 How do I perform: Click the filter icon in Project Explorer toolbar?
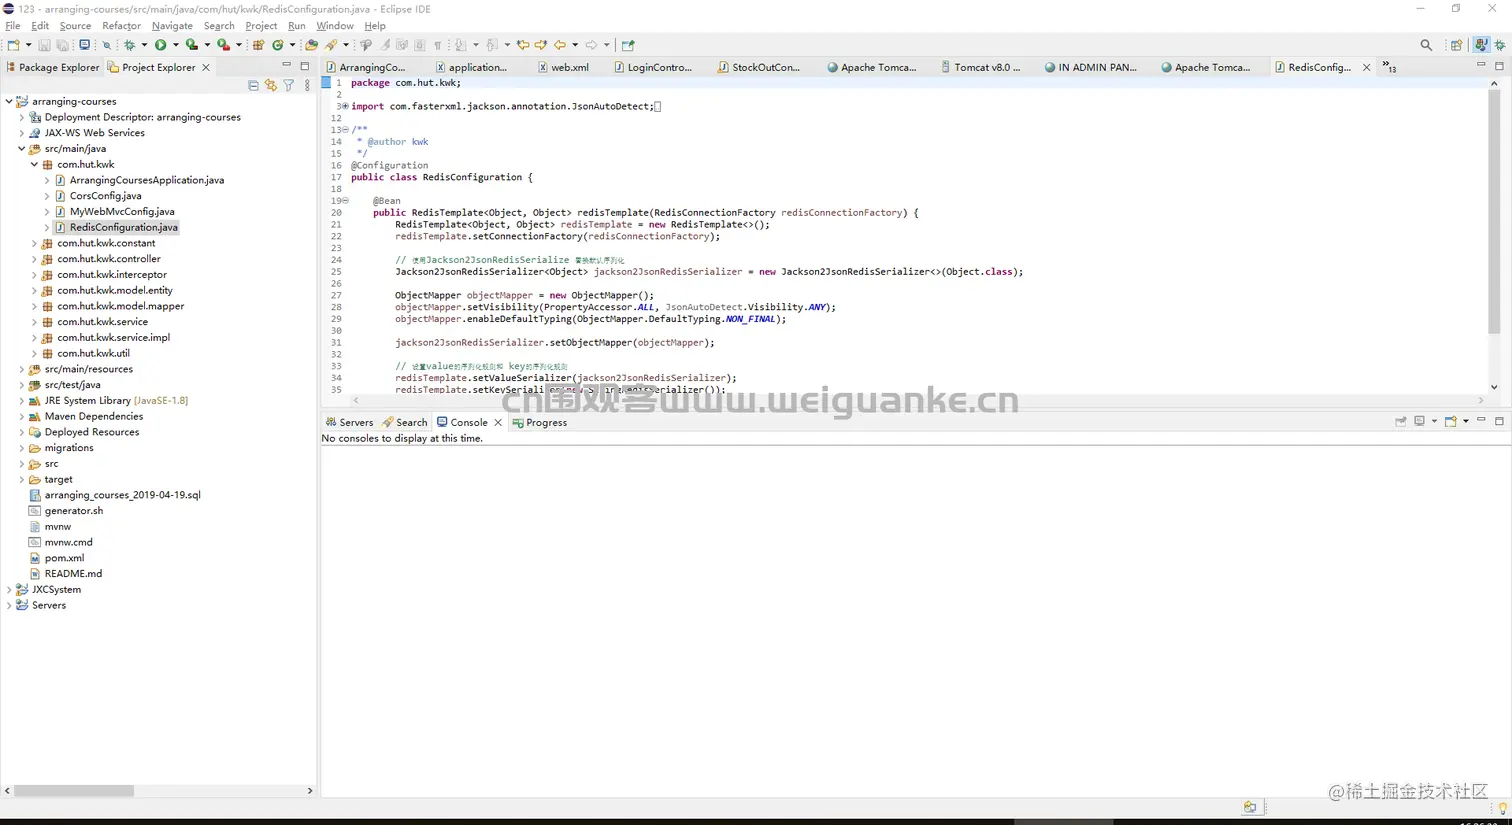(289, 86)
